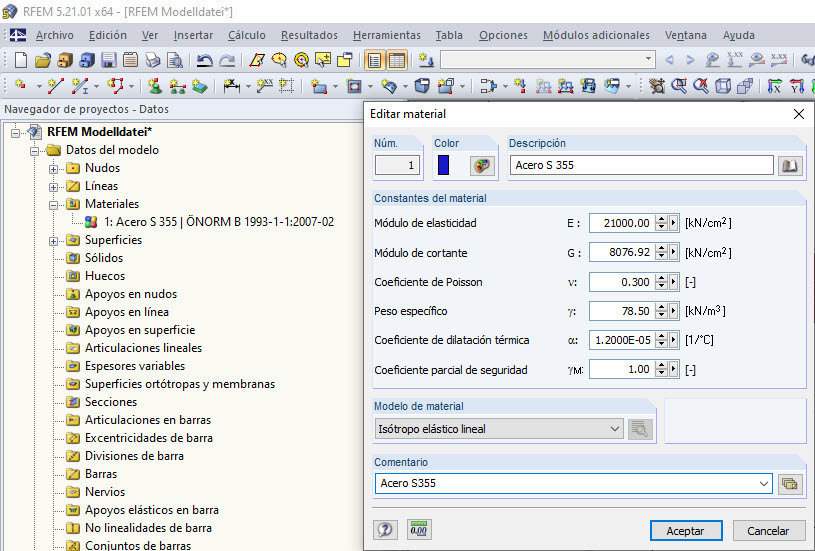Screen dimensions: 815x551
Task: Open the Modelo de material dropdown
Action: pyautogui.click(x=498, y=429)
